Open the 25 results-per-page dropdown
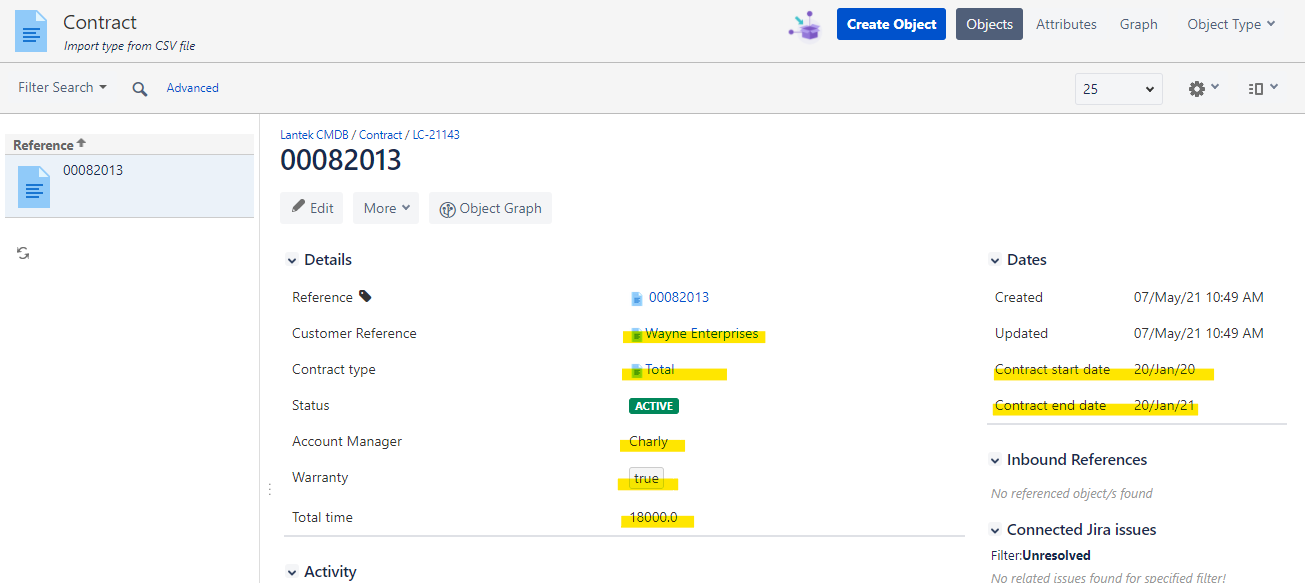 [x=1119, y=89]
